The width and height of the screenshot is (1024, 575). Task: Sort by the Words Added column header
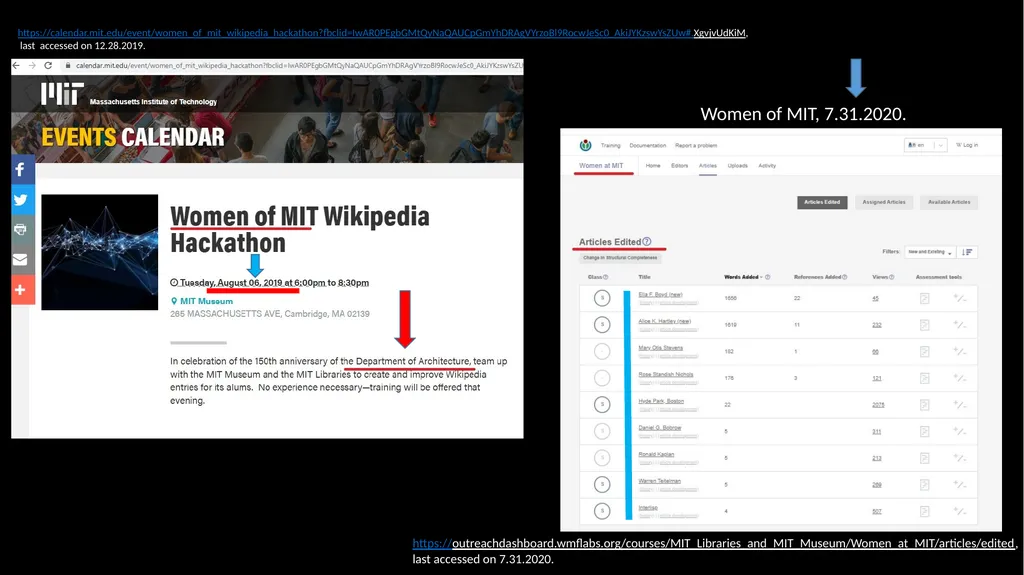(x=743, y=277)
